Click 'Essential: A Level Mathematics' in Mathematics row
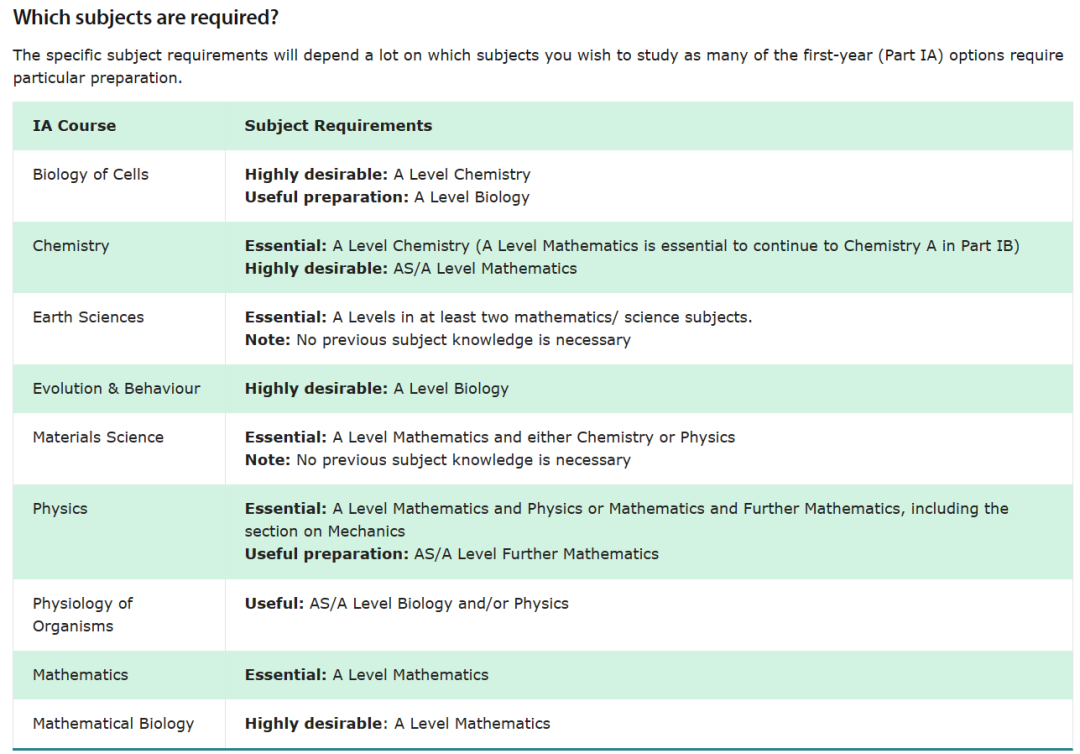 (366, 675)
